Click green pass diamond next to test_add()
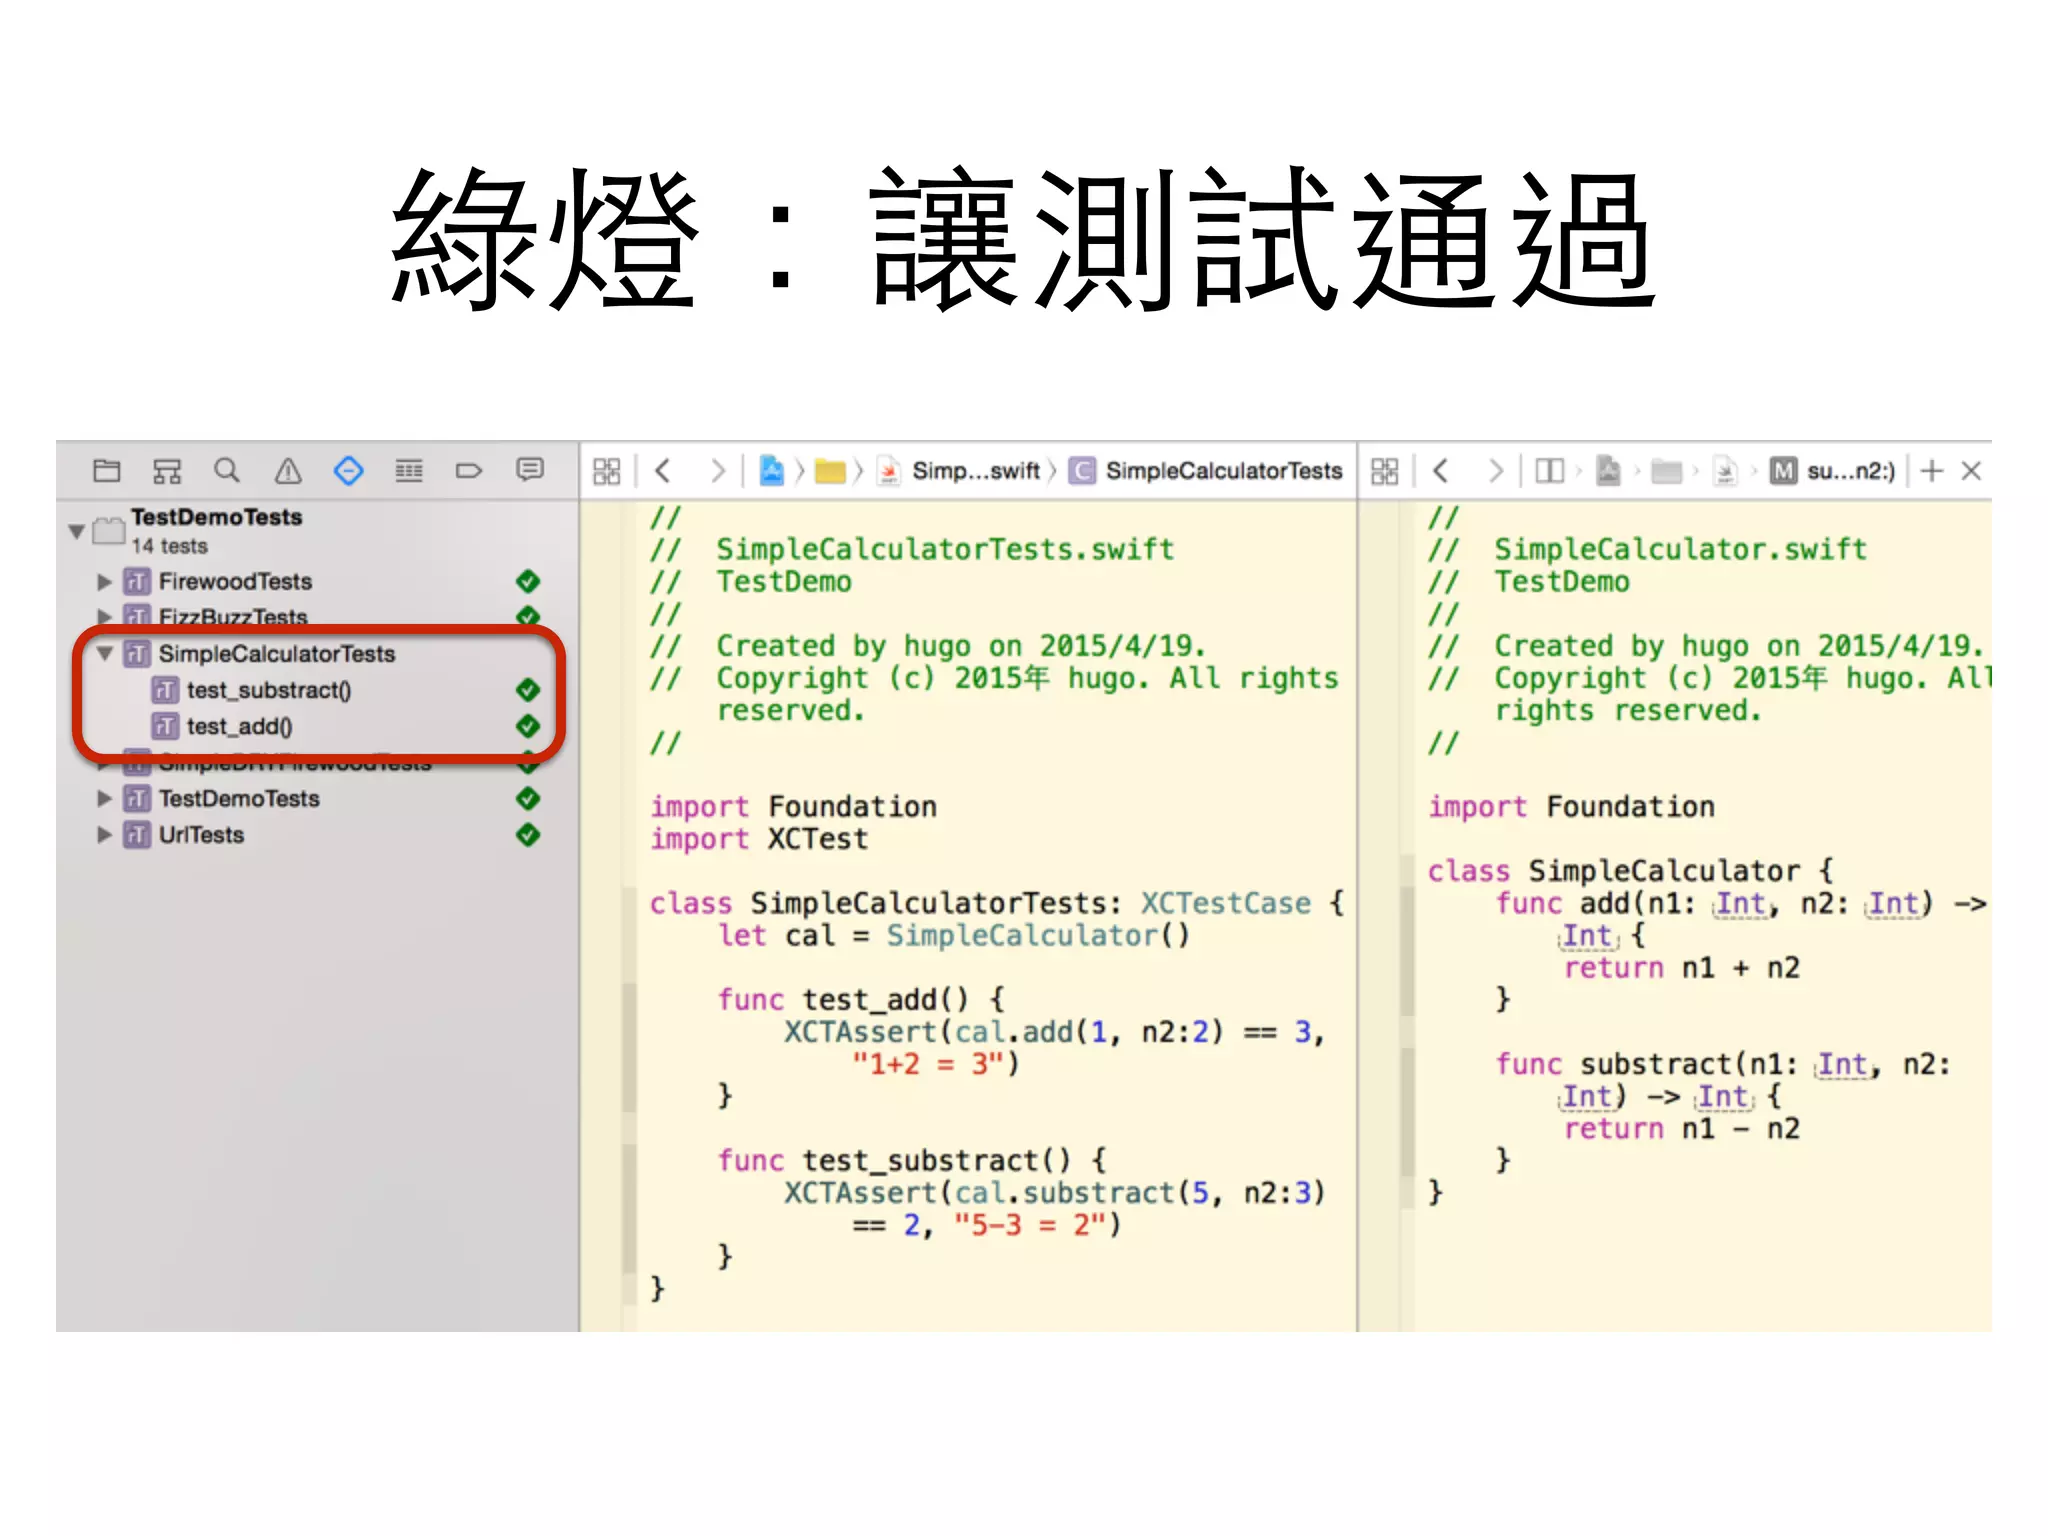The height and width of the screenshot is (1536, 2048). coord(528,726)
